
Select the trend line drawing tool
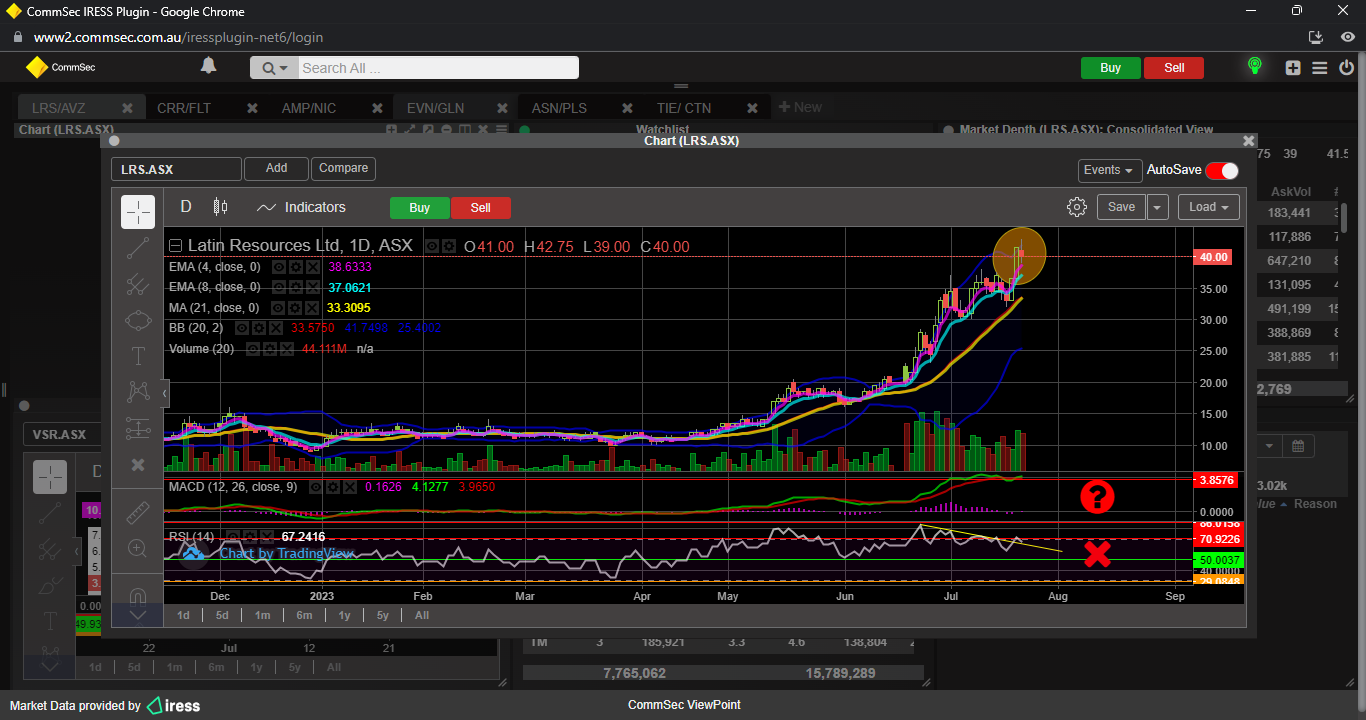[x=138, y=249]
